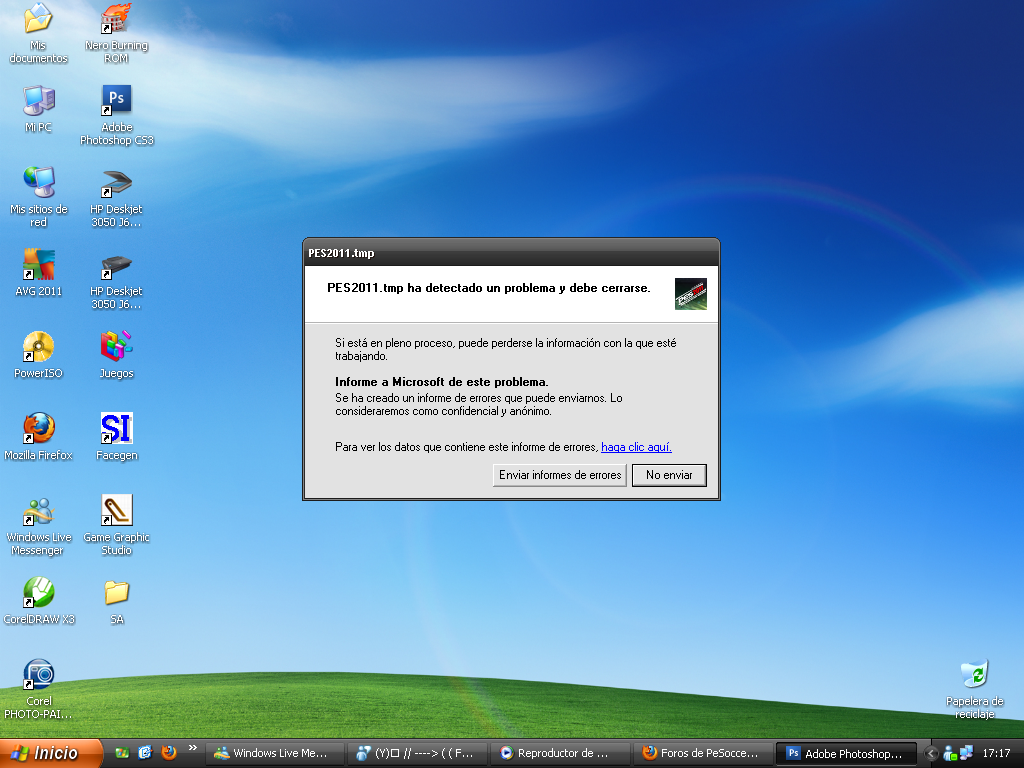Click the Firefox quick launch icon
This screenshot has height=768, width=1024.
coord(168,753)
